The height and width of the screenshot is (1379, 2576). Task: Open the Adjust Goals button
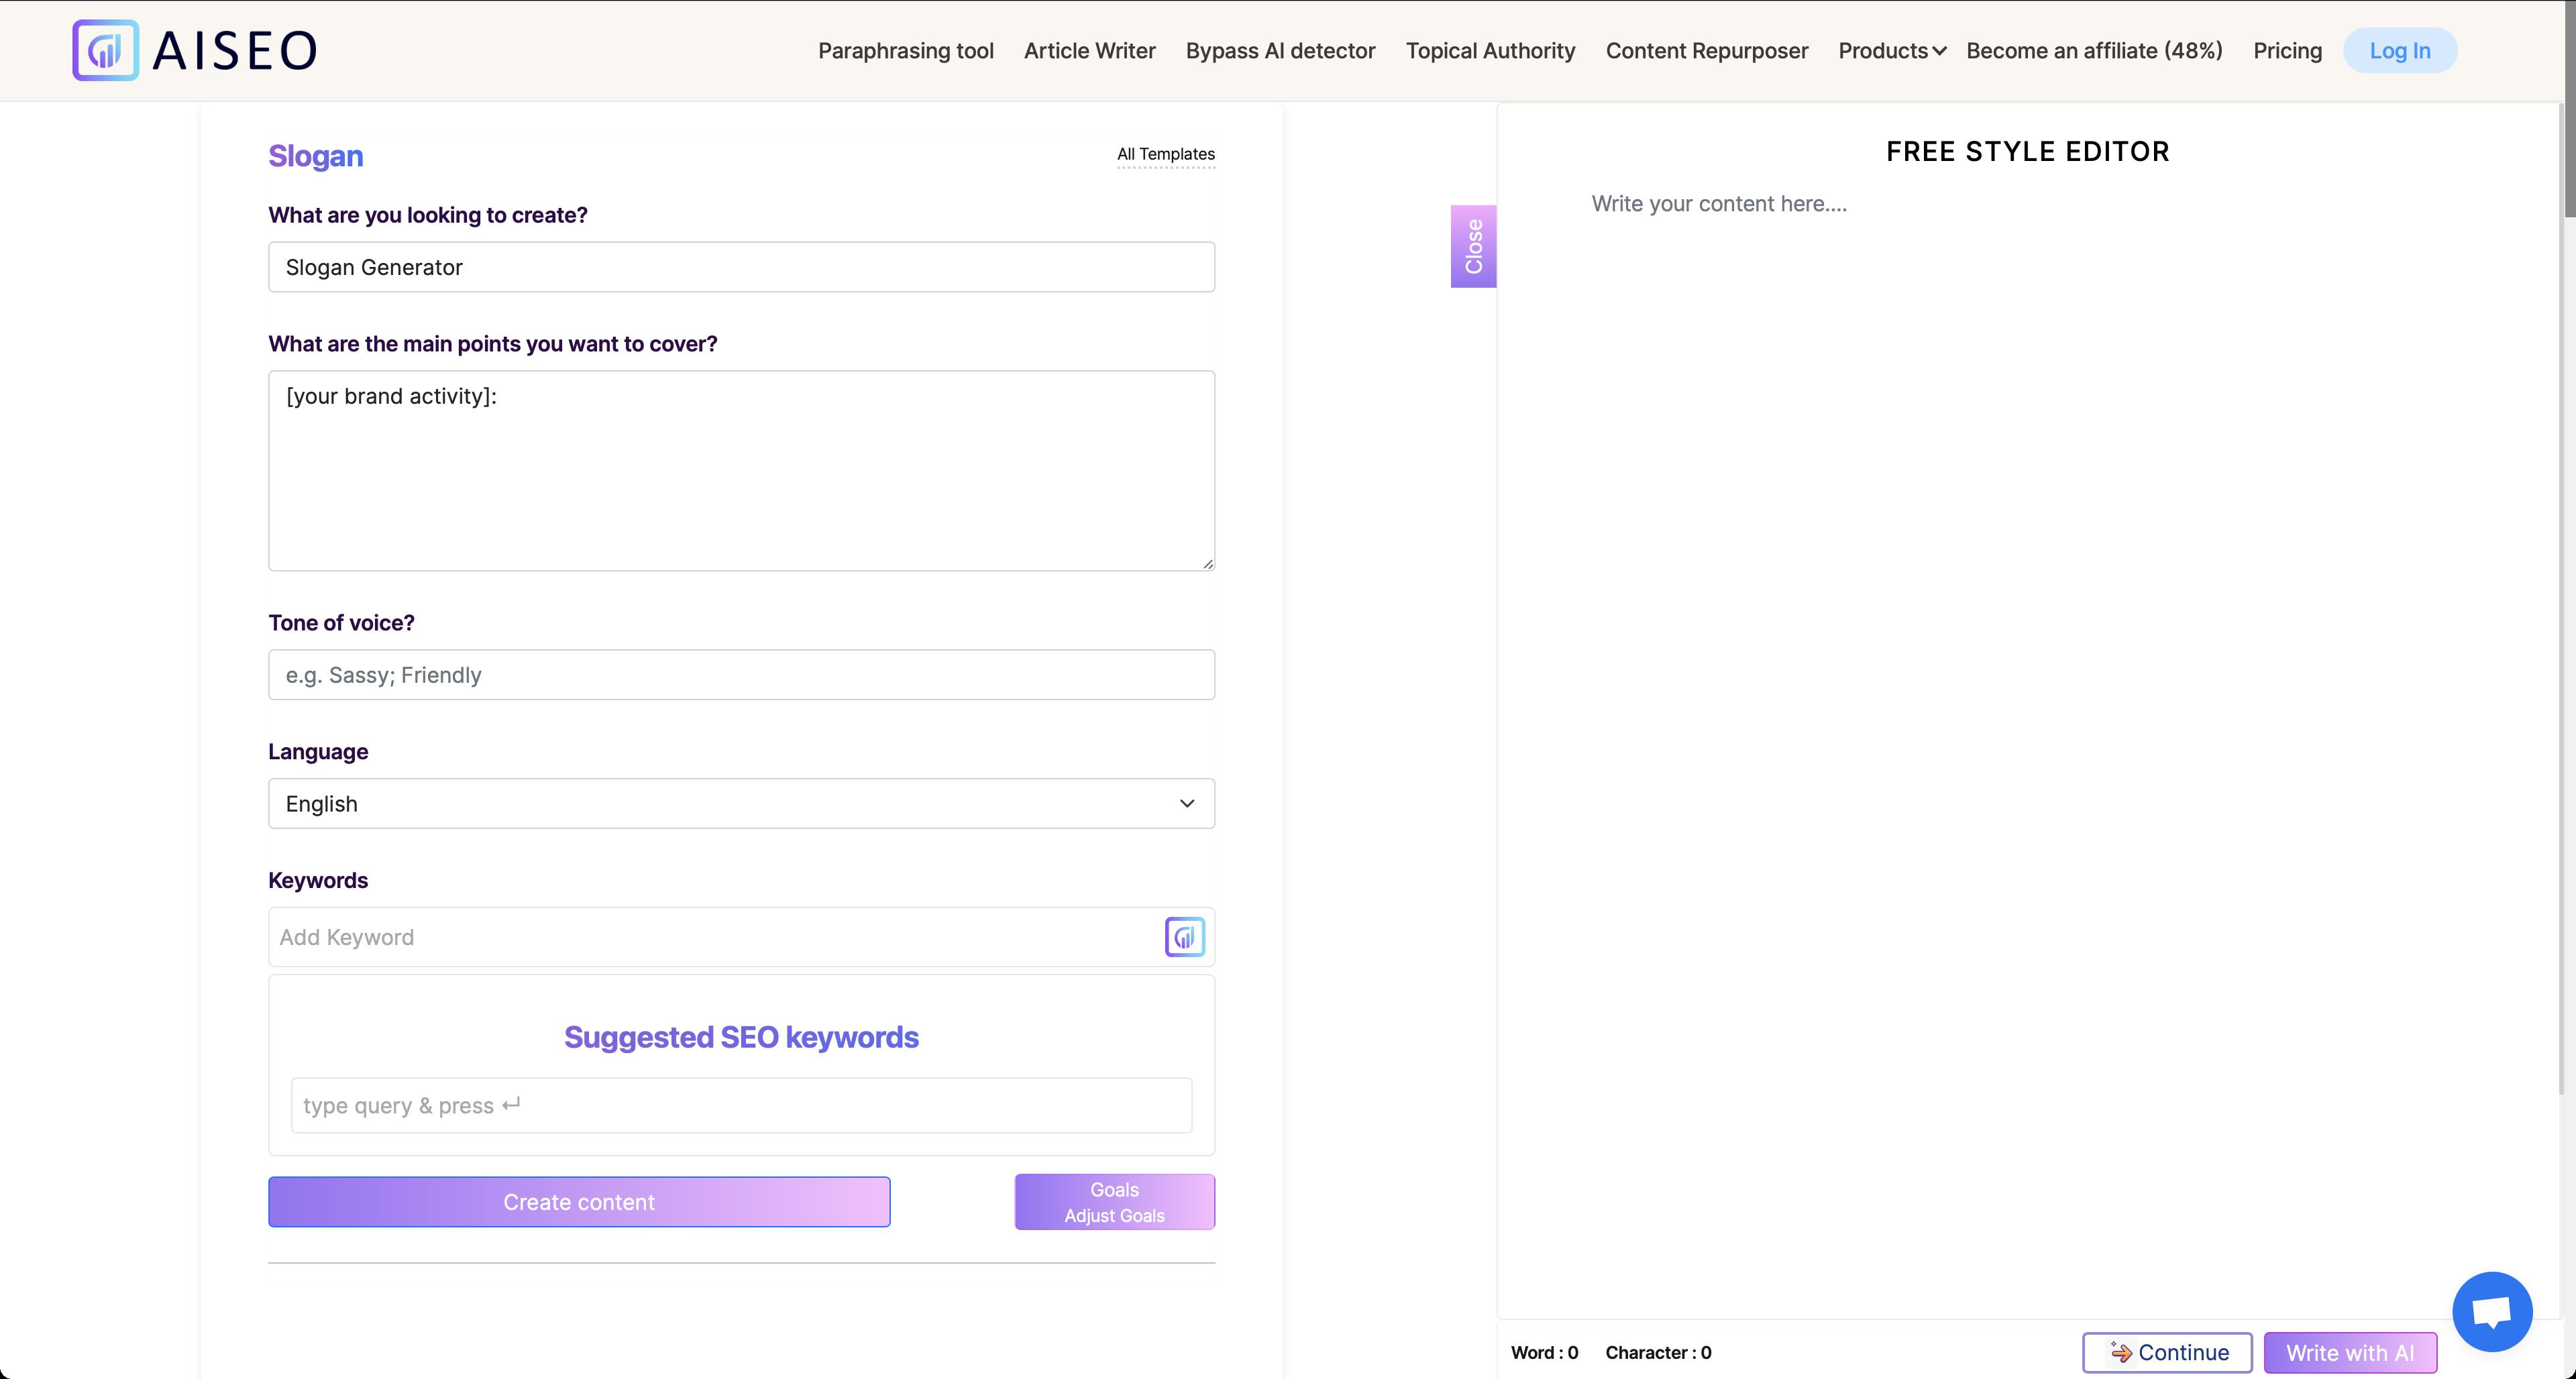(1114, 1202)
